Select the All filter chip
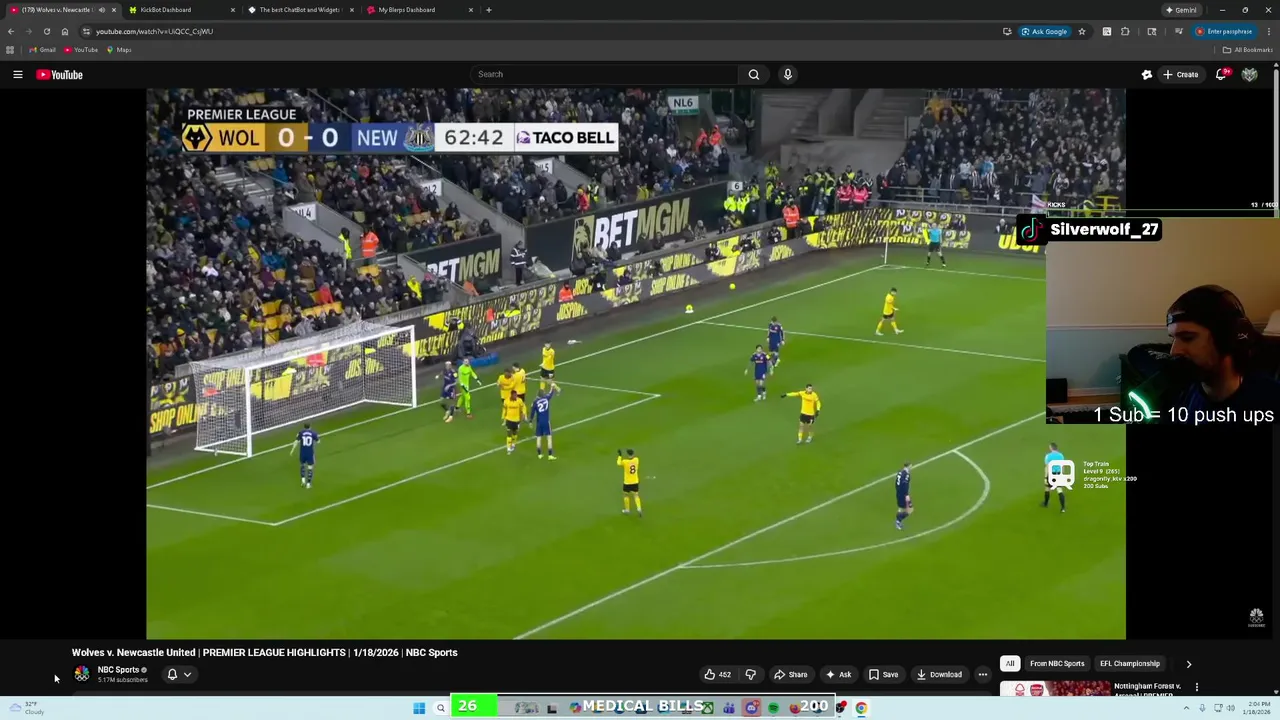The height and width of the screenshot is (720, 1280). click(1010, 663)
